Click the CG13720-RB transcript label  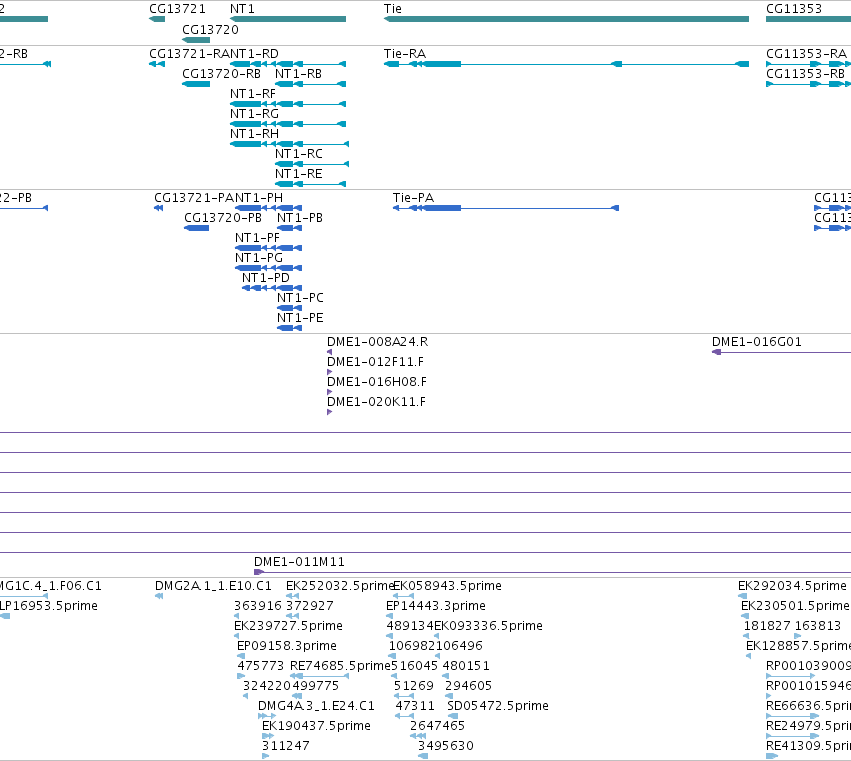pos(221,74)
